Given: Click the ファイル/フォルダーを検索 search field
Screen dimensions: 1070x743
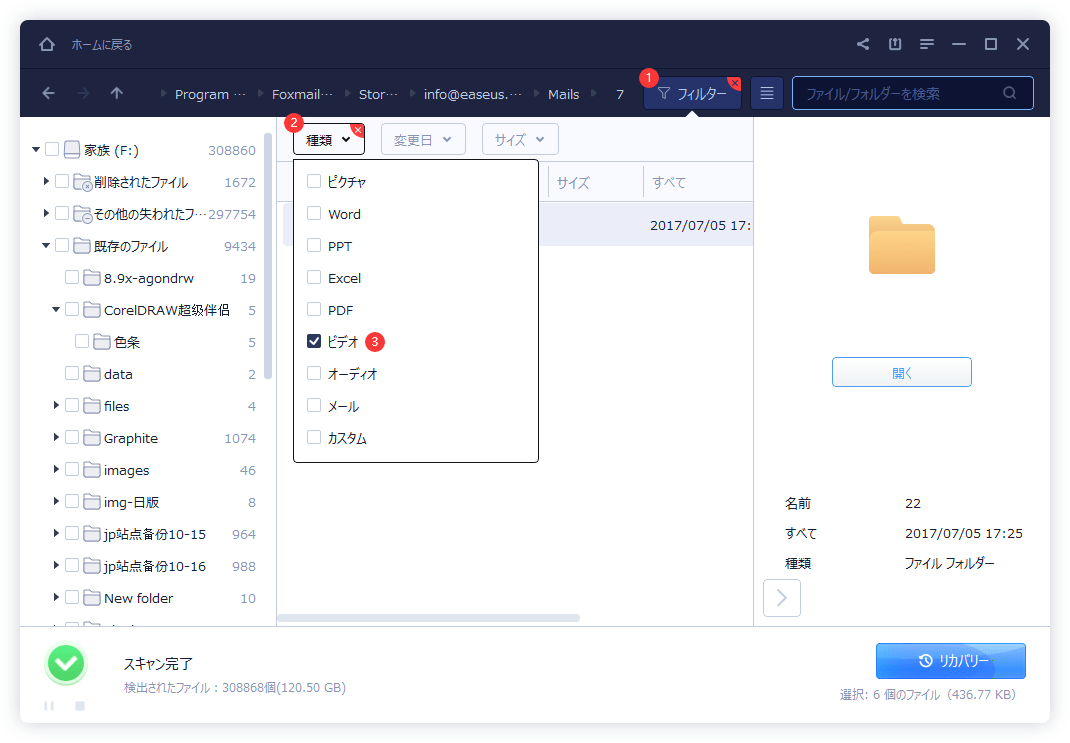Looking at the screenshot, I should [x=912, y=93].
